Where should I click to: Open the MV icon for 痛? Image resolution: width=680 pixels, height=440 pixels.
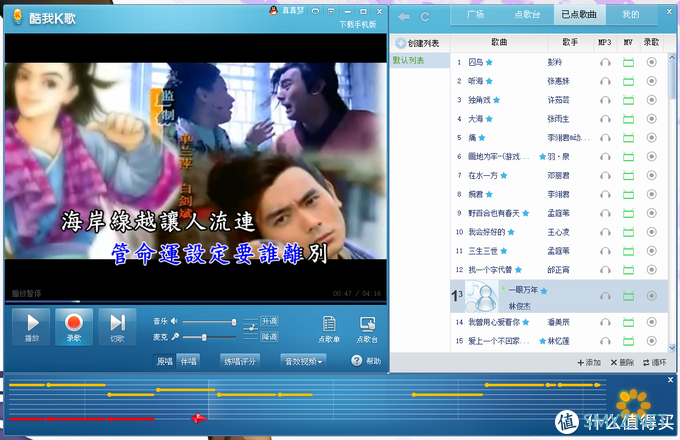[628, 138]
